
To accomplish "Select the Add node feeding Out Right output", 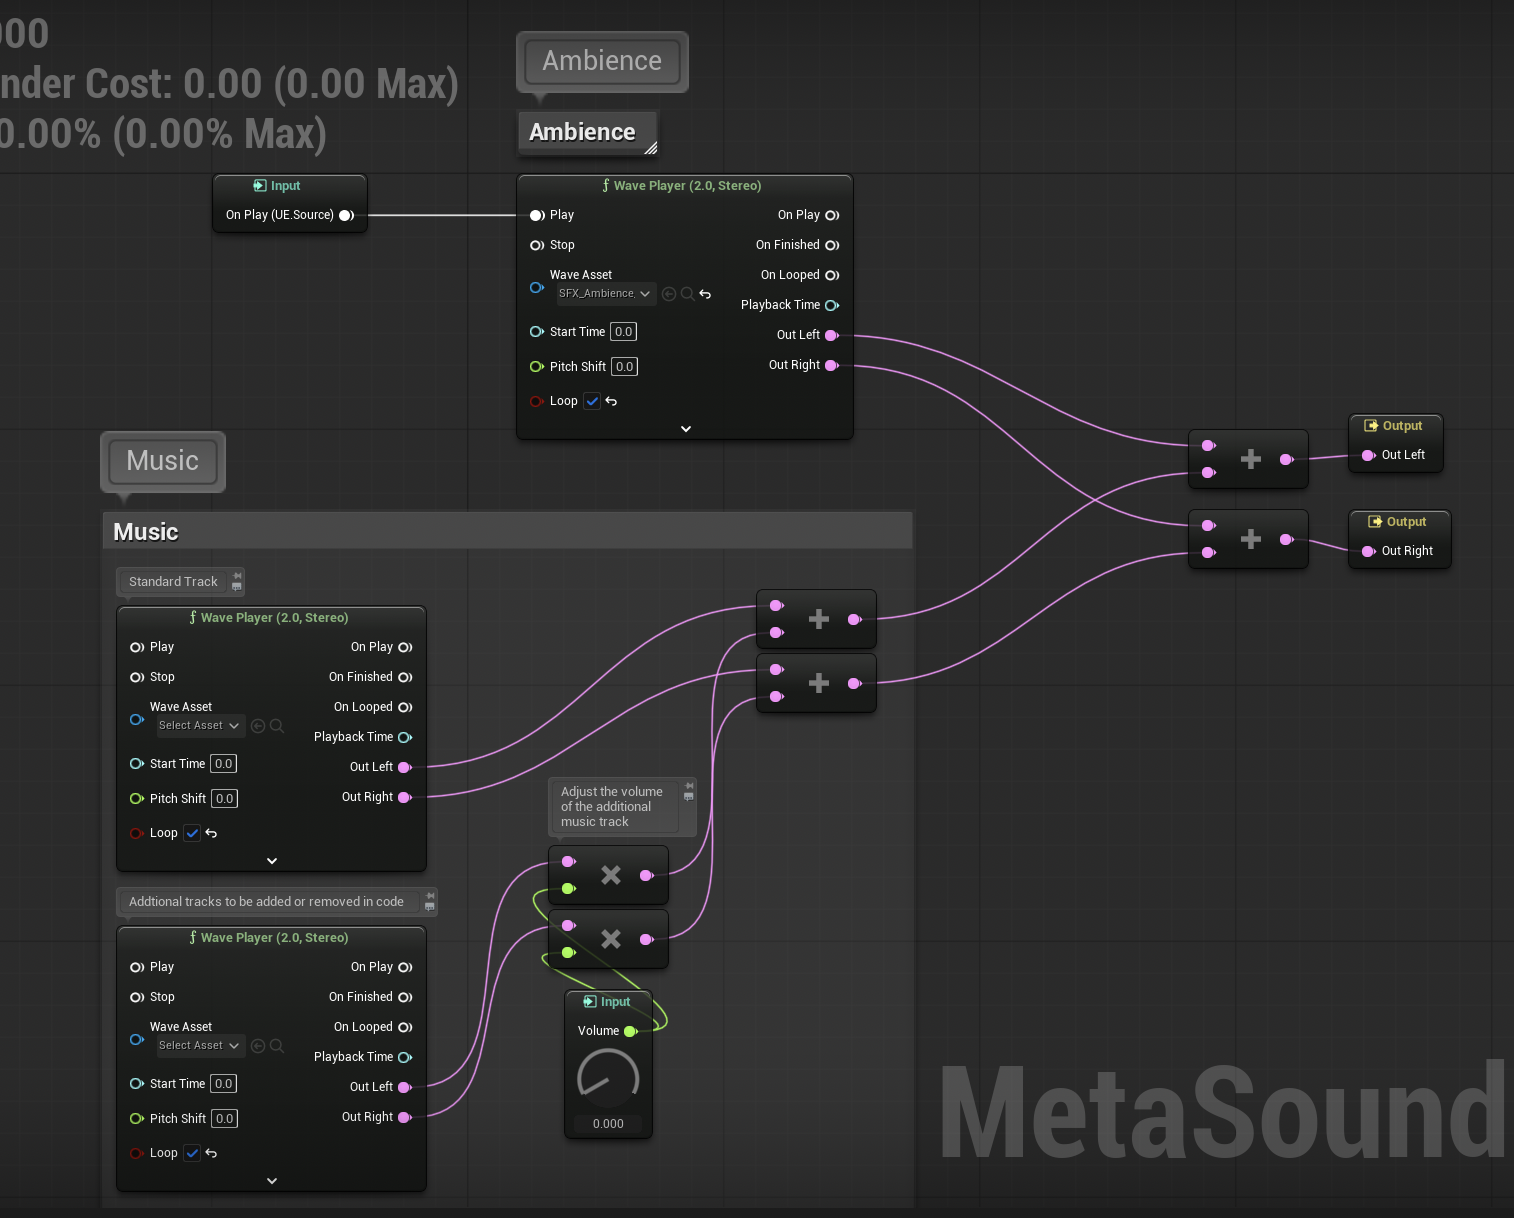I will (1250, 540).
